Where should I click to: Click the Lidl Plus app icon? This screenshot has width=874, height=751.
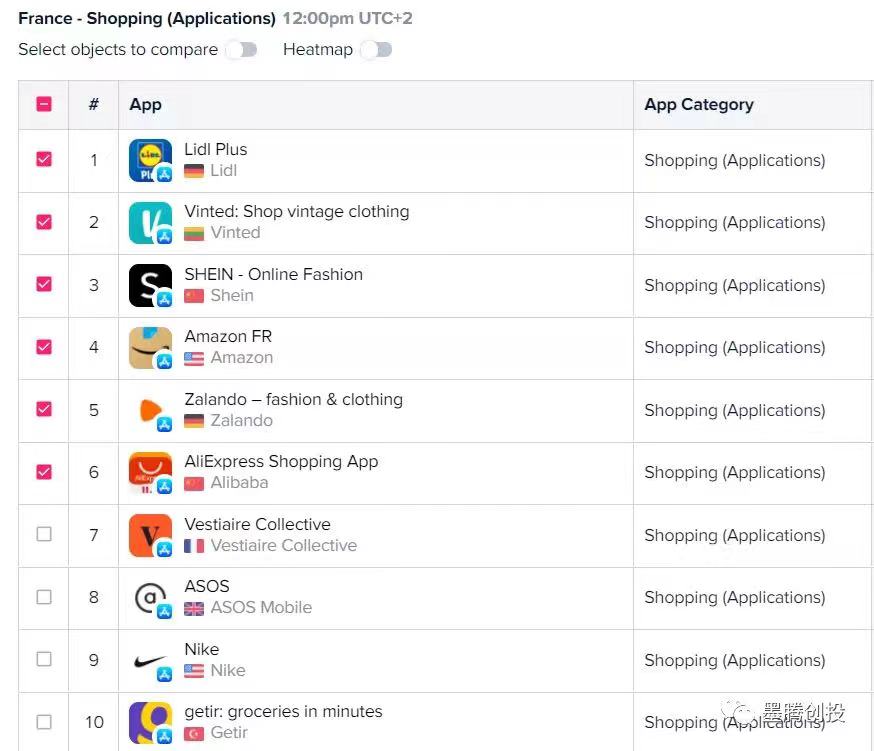coord(150,160)
